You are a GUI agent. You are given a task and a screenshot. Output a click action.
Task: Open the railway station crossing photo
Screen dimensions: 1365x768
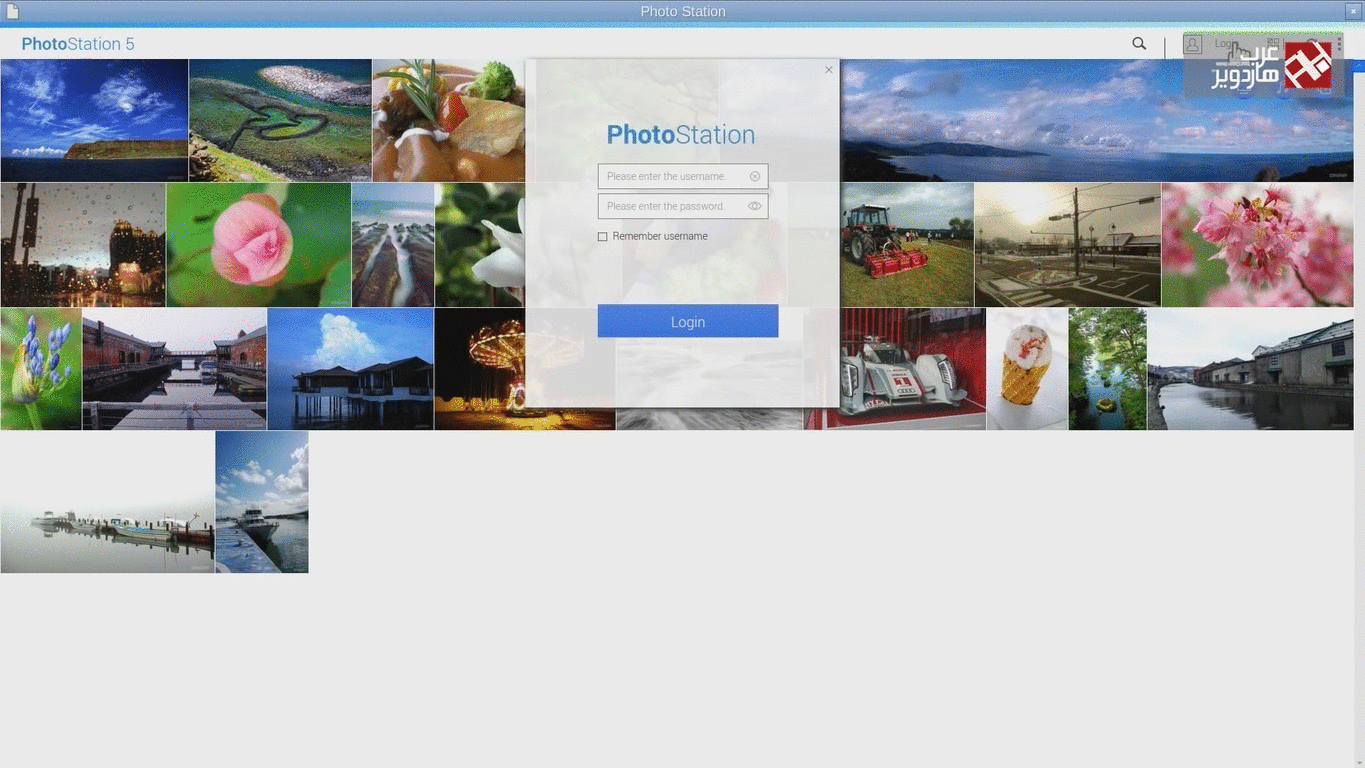[1067, 244]
